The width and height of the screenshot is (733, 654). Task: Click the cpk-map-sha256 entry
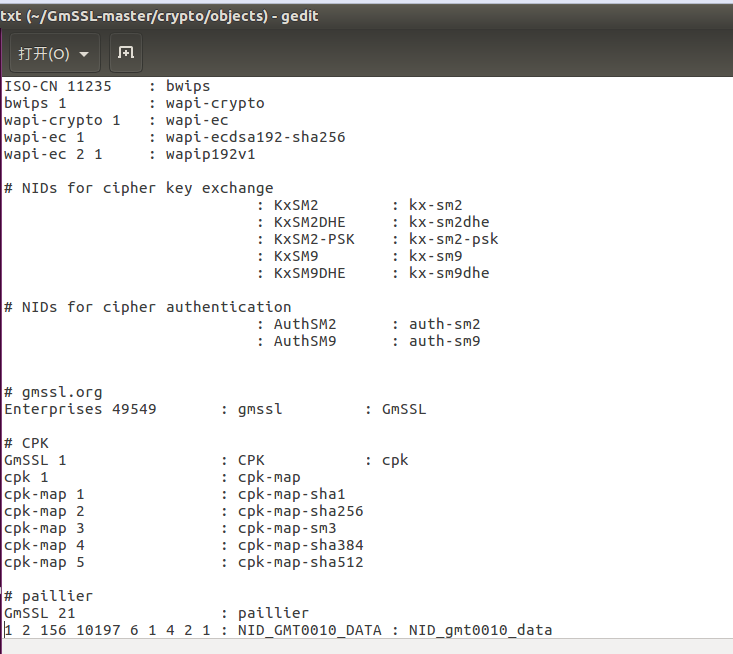coord(301,511)
